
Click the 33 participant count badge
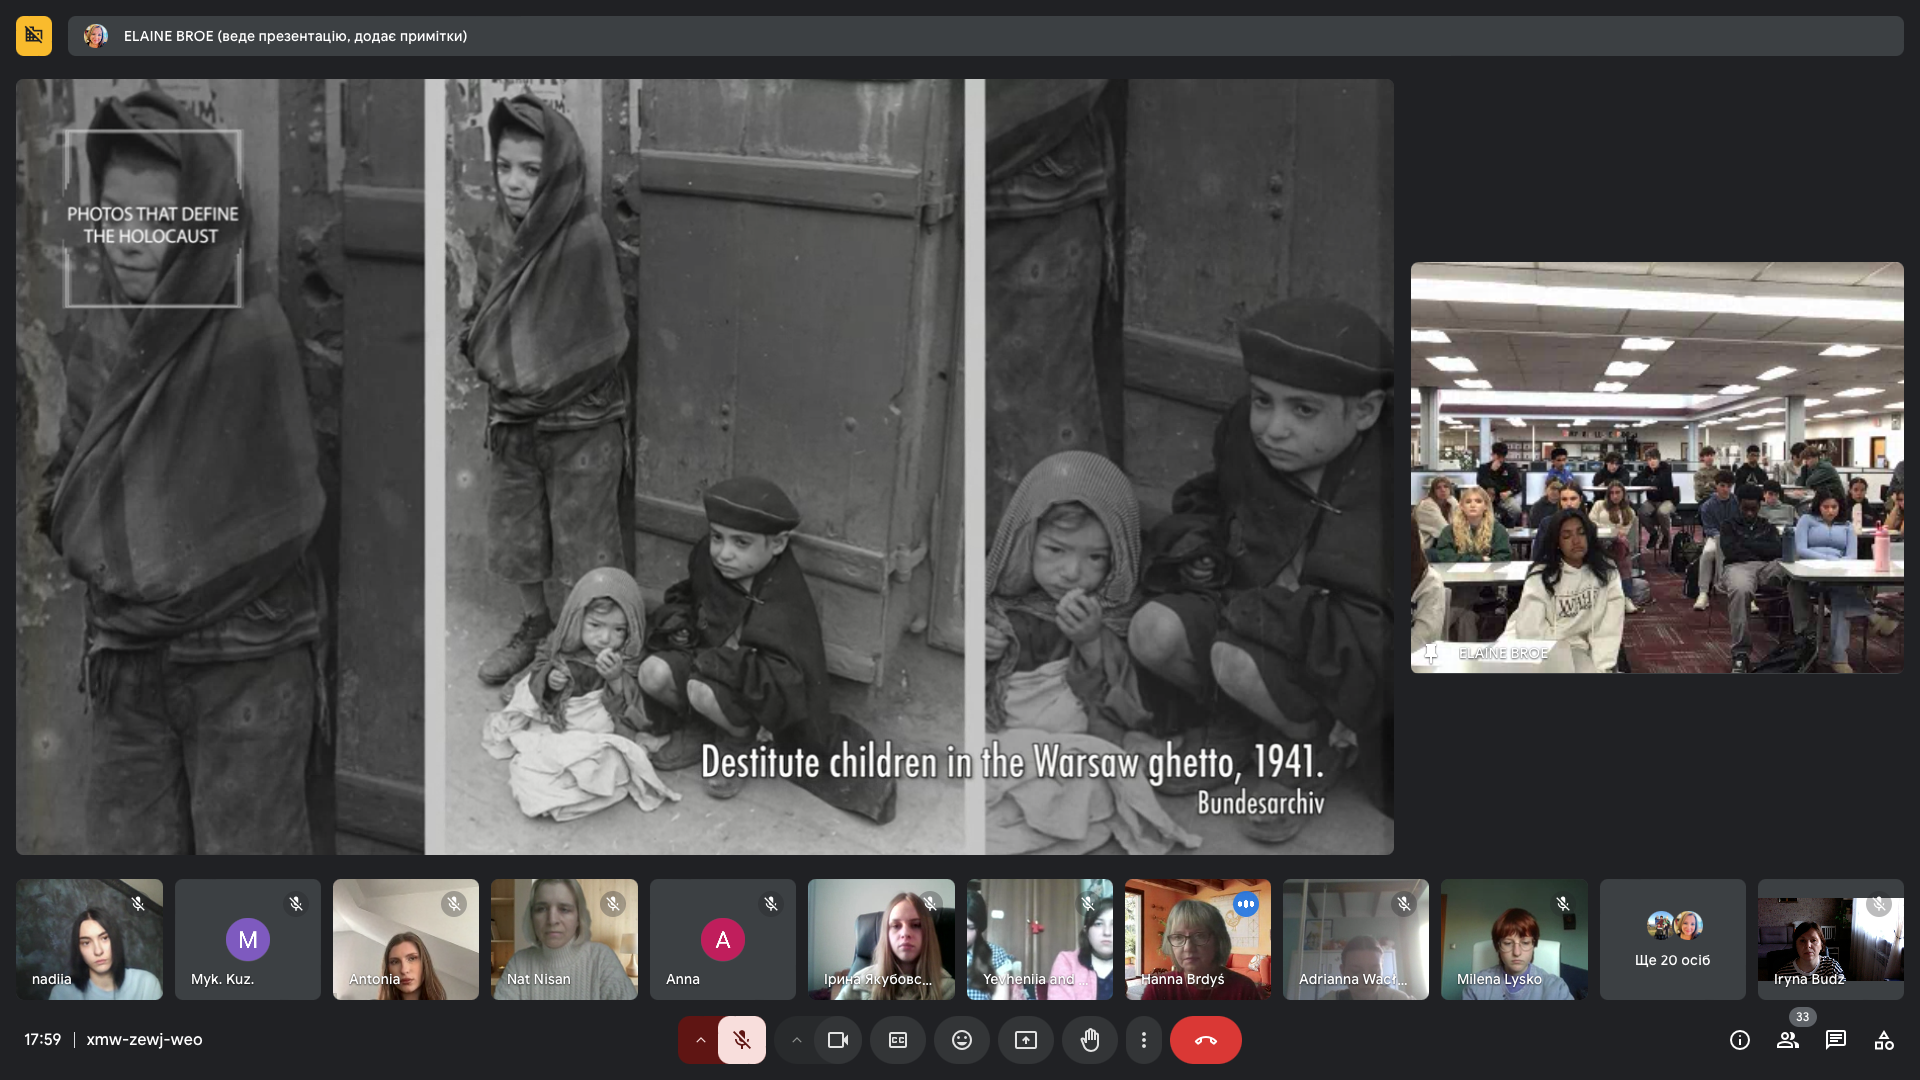pos(1803,1017)
